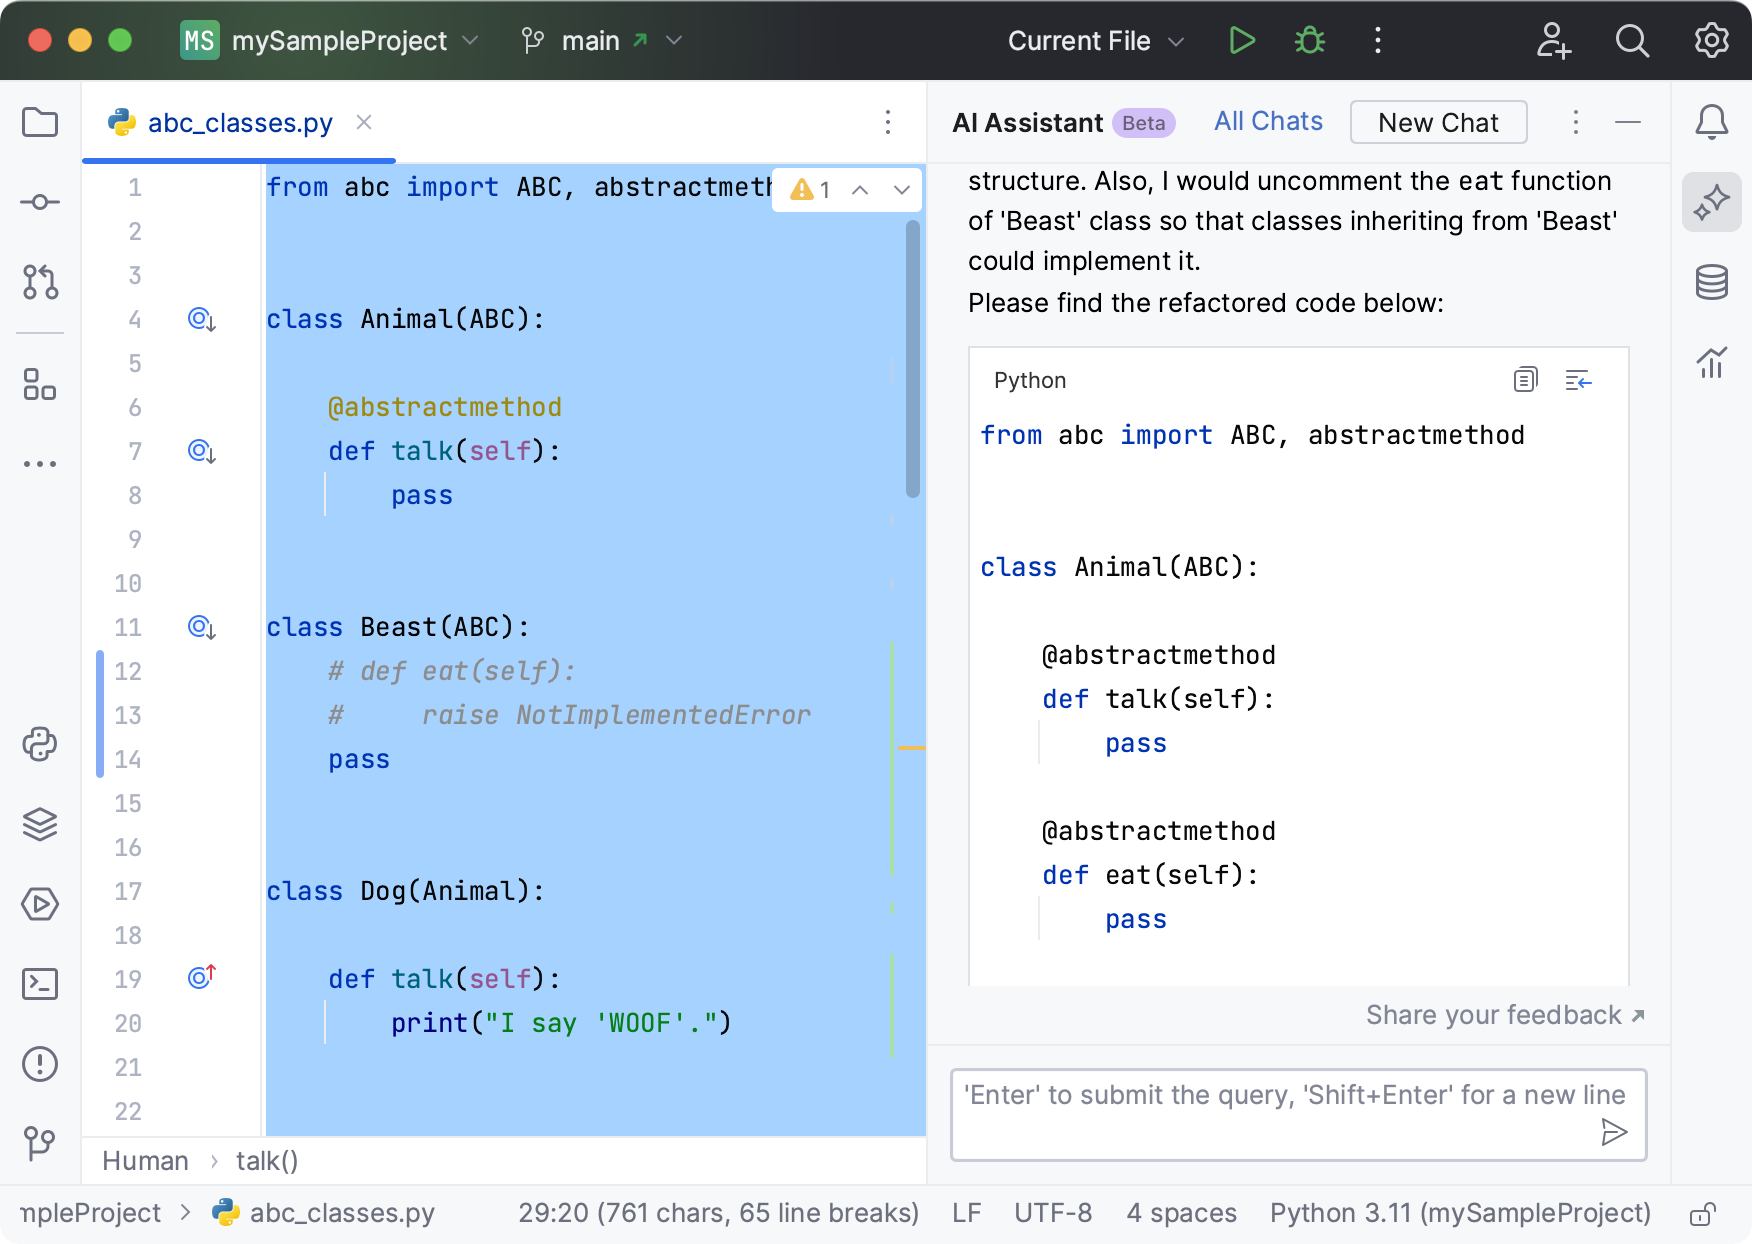Go to previous highlighted error arrow
This screenshot has width=1752, height=1244.
(860, 190)
